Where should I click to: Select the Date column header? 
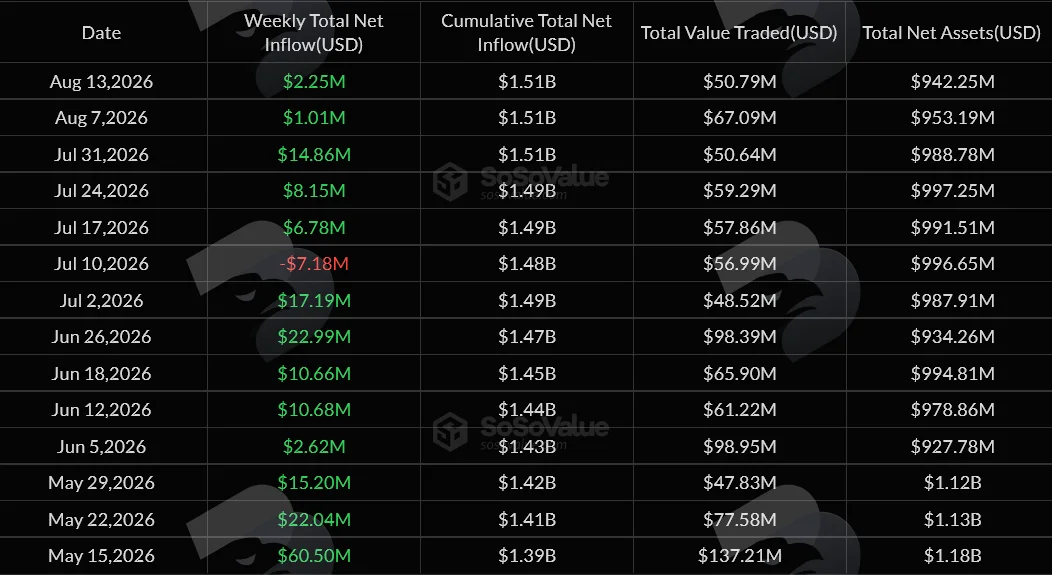pyautogui.click(x=101, y=33)
